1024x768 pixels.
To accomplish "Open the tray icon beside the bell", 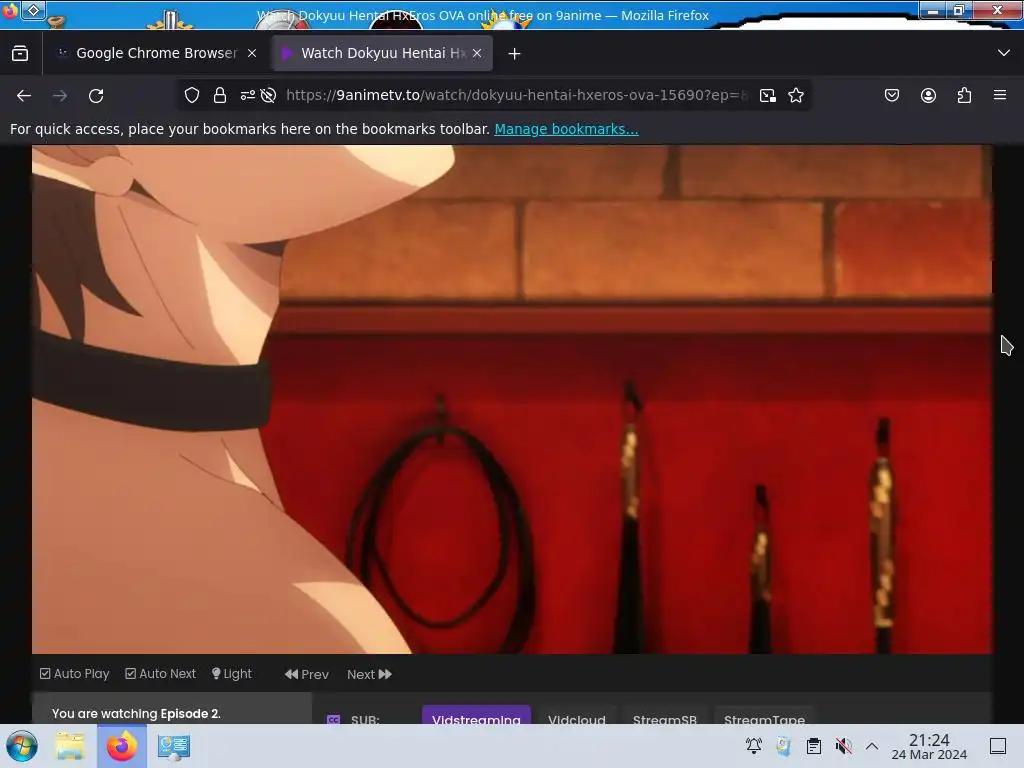I will coord(784,746).
